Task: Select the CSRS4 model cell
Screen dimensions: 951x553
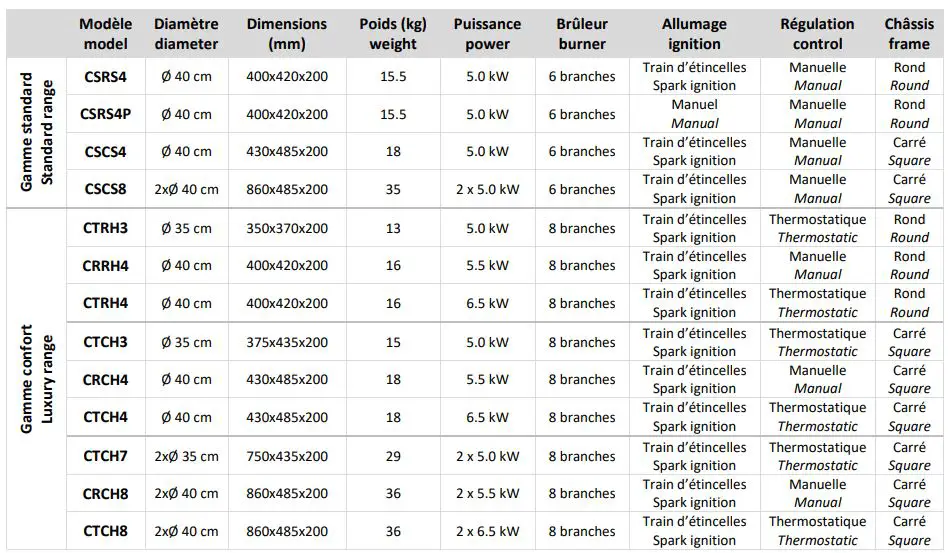Action: 105,76
